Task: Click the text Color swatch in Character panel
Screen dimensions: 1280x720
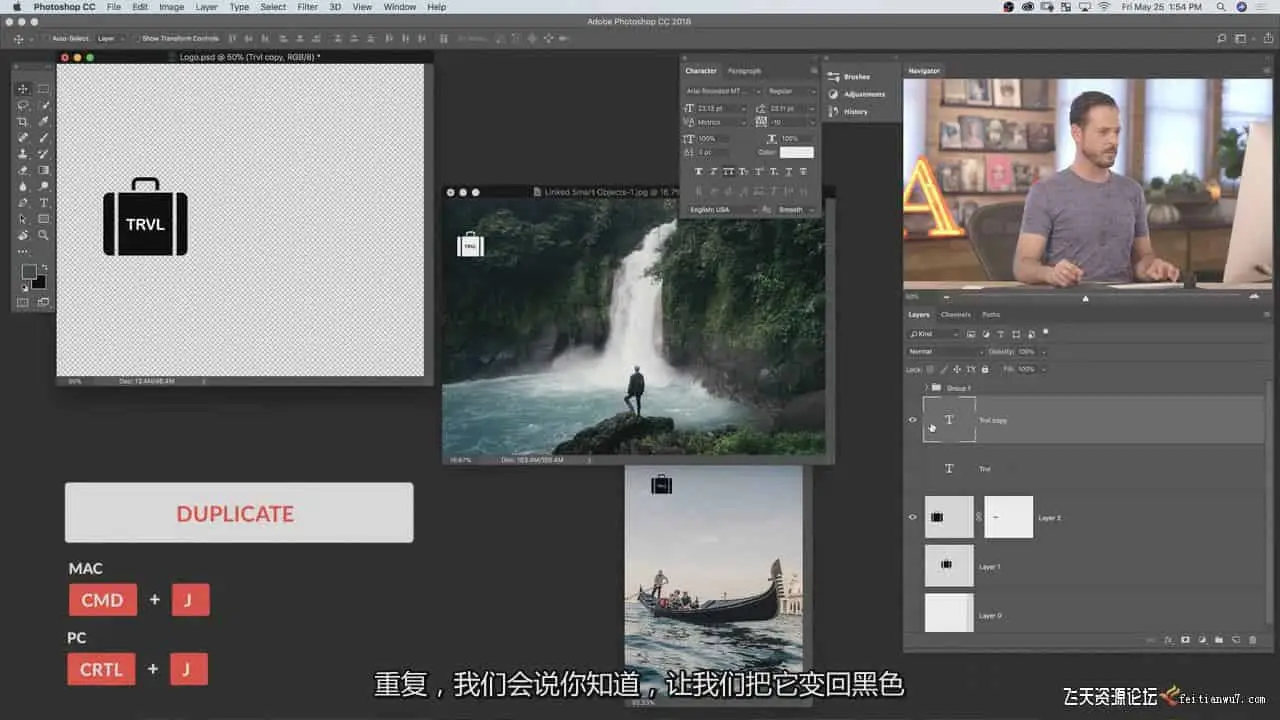Action: pos(797,153)
